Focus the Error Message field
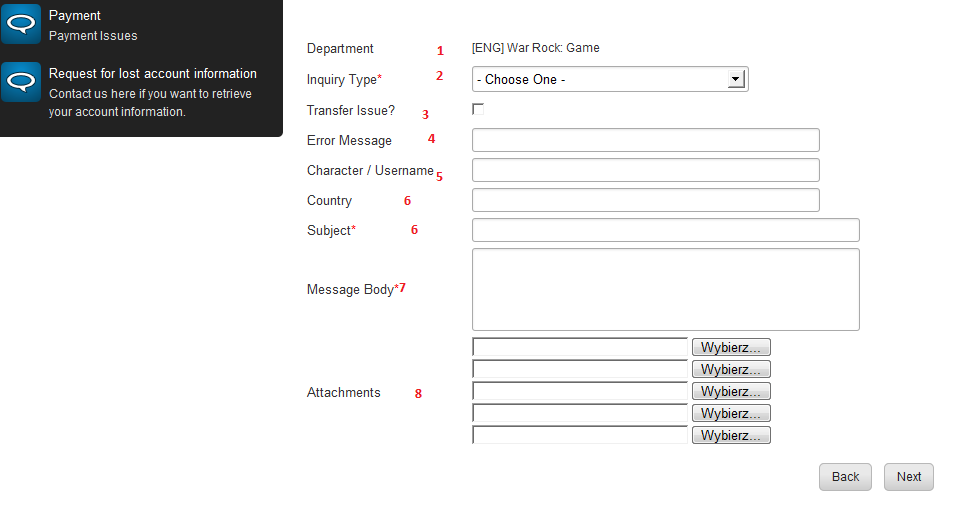The width and height of the screenshot is (968, 518). pyautogui.click(x=646, y=140)
